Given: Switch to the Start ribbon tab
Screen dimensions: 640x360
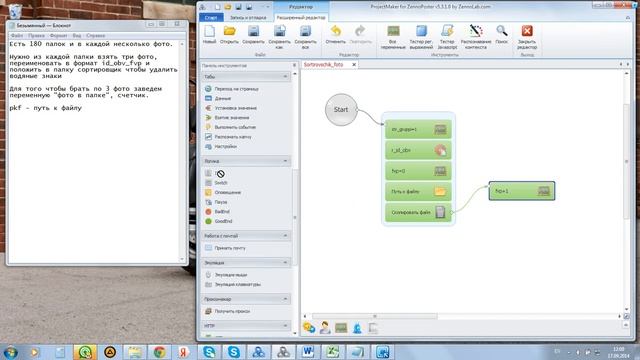Looking at the screenshot, I should pyautogui.click(x=211, y=18).
